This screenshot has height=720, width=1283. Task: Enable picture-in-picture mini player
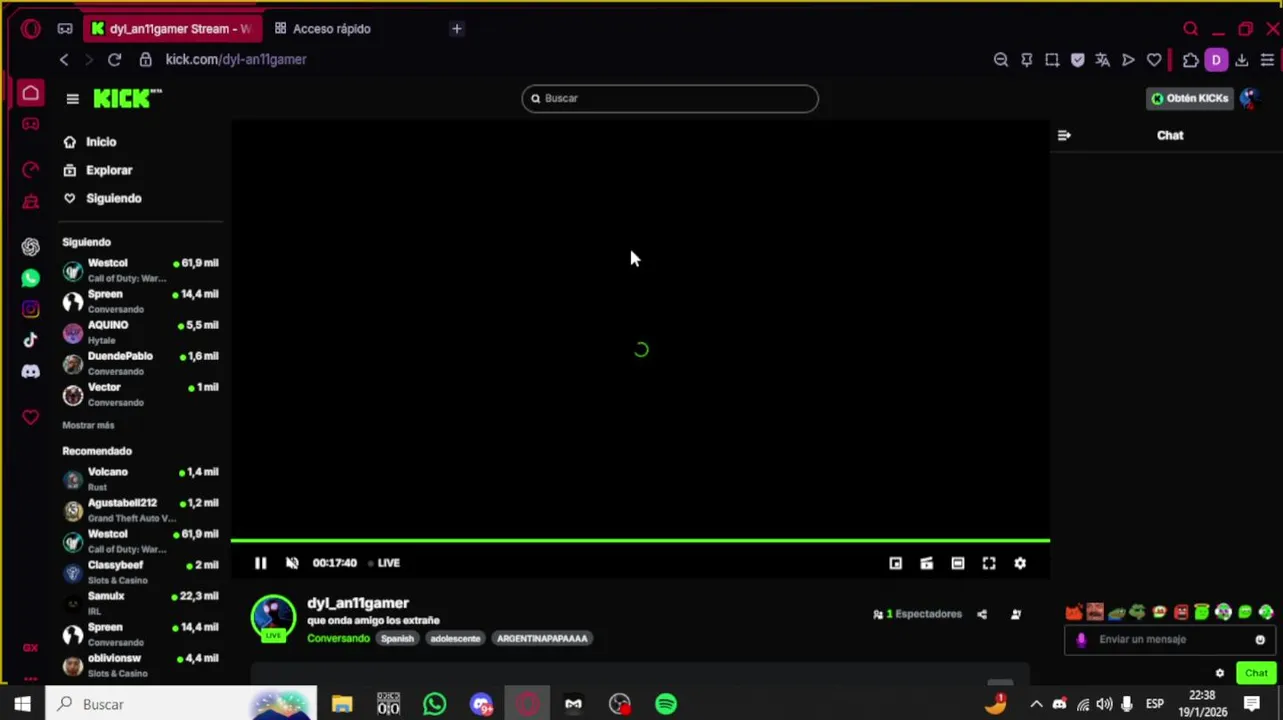tap(896, 563)
